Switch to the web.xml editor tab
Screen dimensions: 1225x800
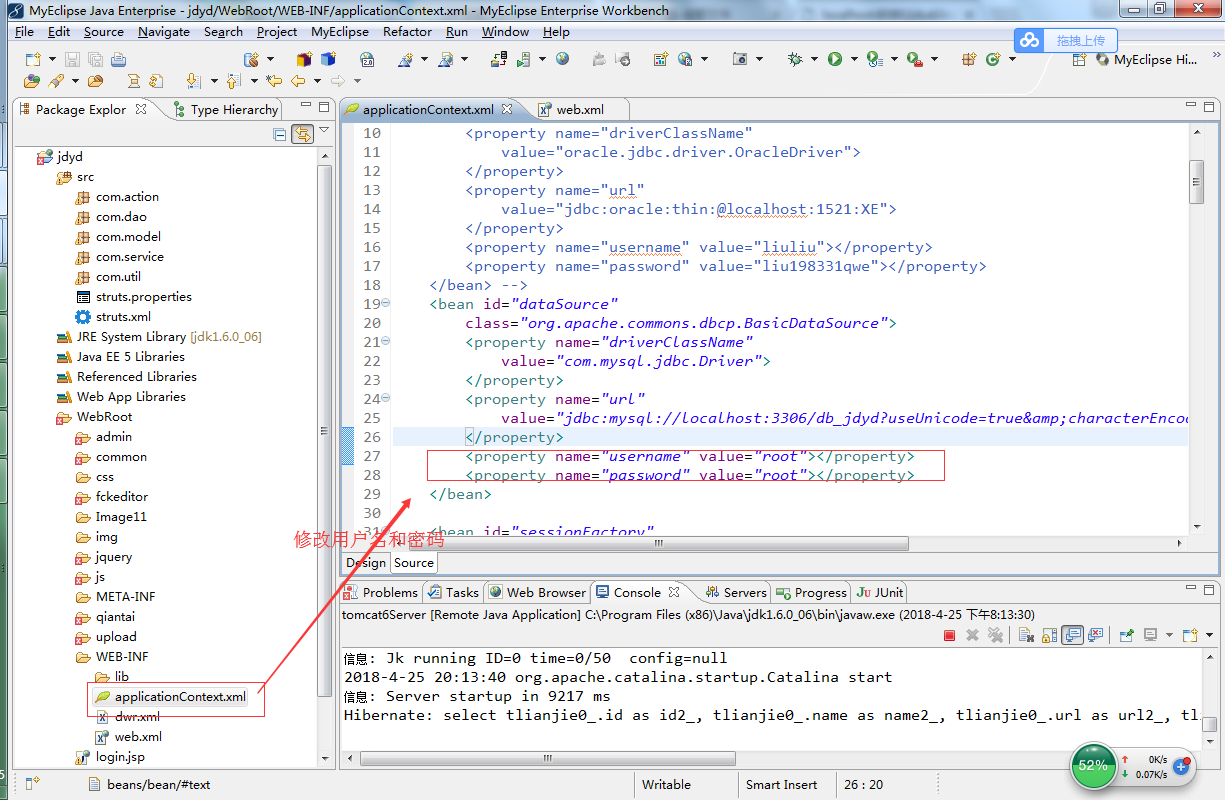coord(581,110)
